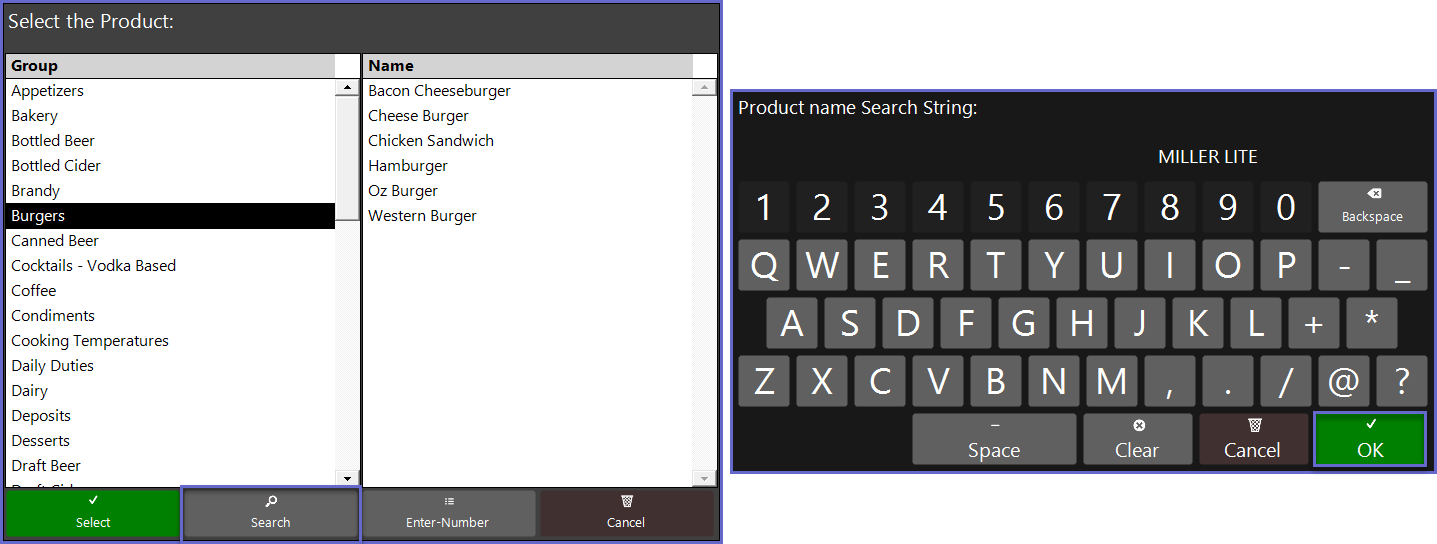Confirm with the green Select button
This screenshot has width=1437, height=544.
click(93, 512)
